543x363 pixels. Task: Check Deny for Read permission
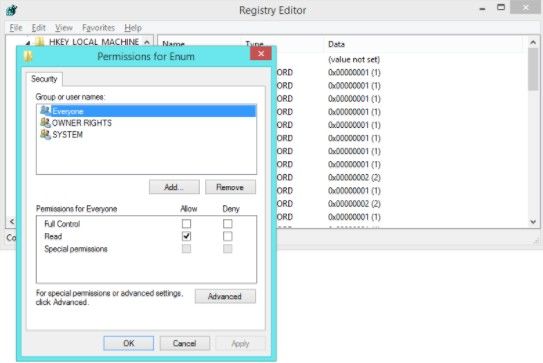[x=228, y=236]
